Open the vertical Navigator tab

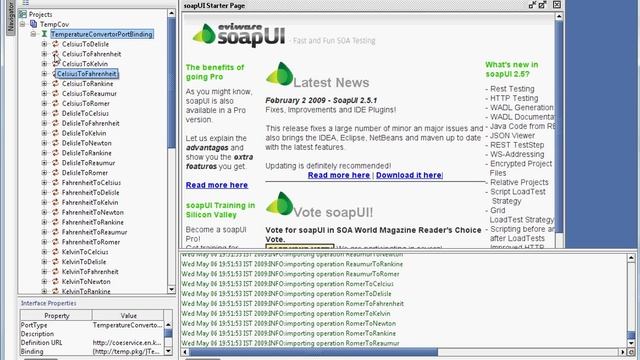click(x=11, y=18)
